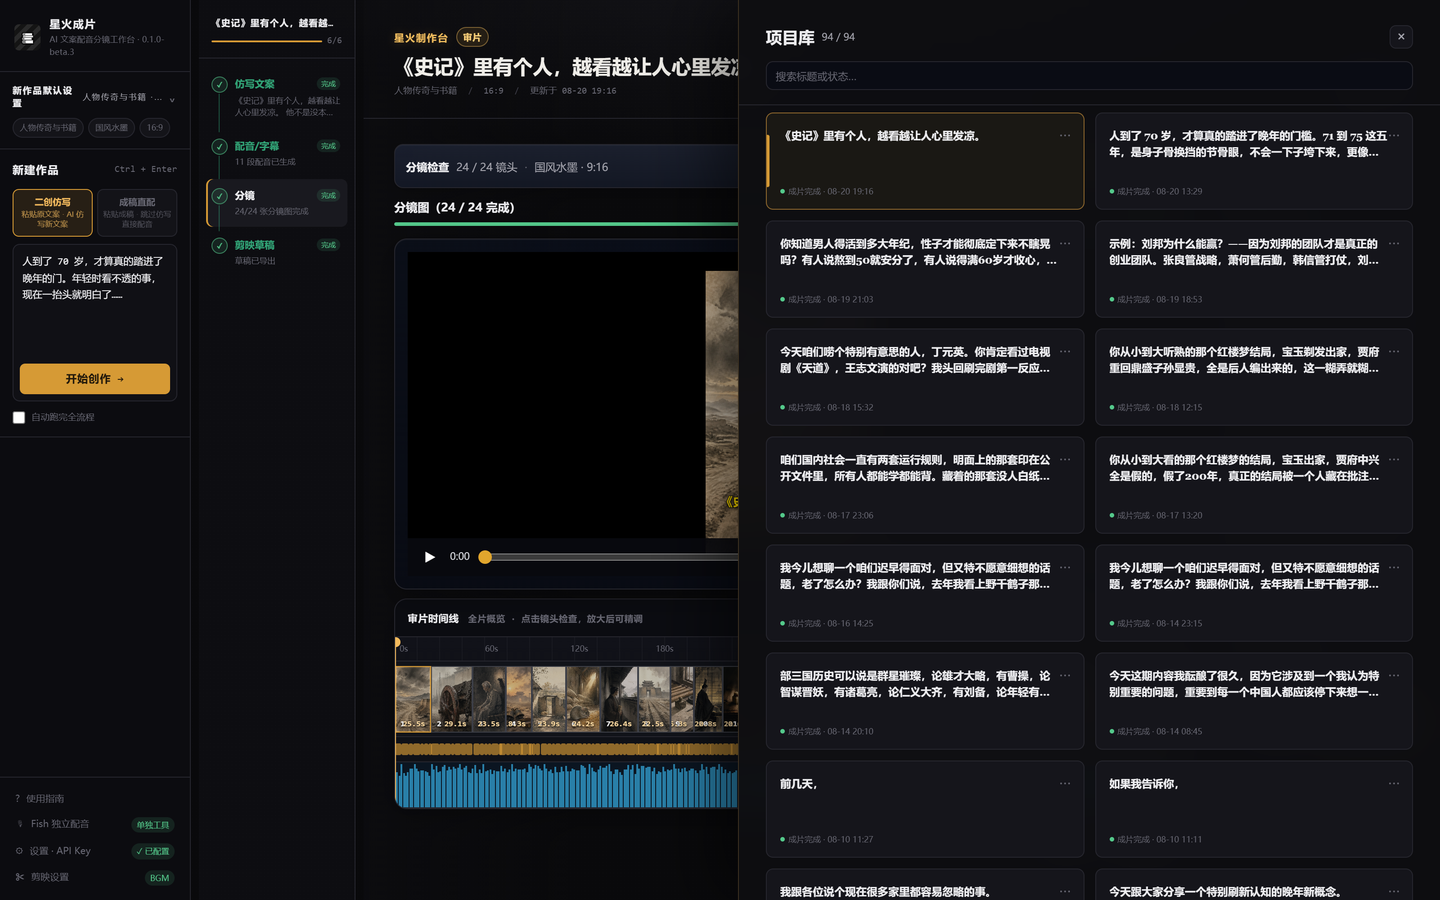Screen dimensions: 1440x900
Task: Open more options for 08-14 23:15 card
Action: 1394,567
